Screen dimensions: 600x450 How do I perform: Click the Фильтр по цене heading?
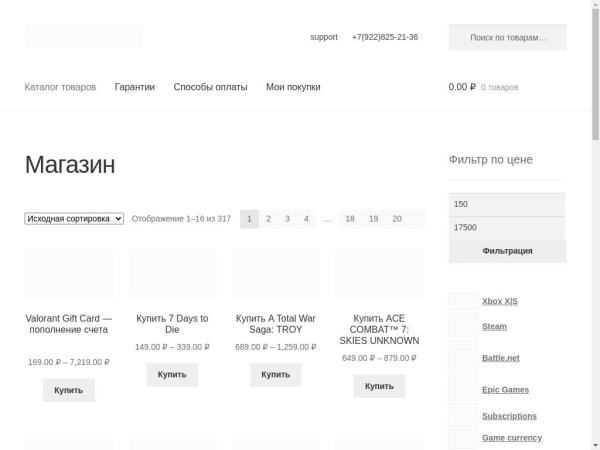click(x=491, y=160)
